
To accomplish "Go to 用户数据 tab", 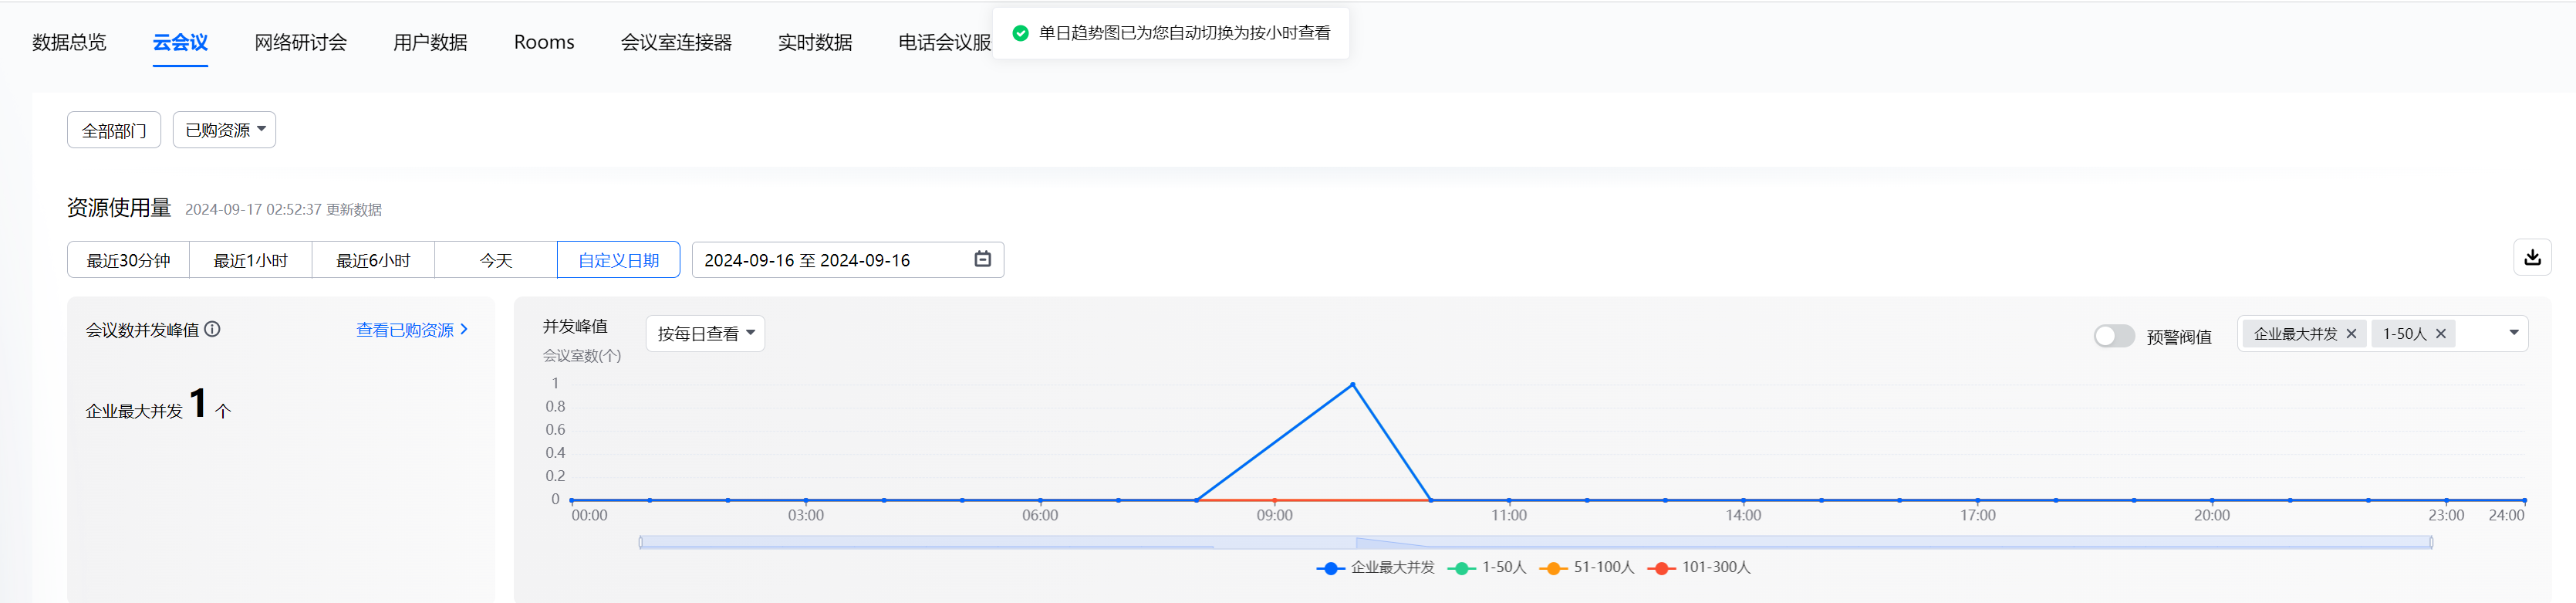I will [430, 42].
